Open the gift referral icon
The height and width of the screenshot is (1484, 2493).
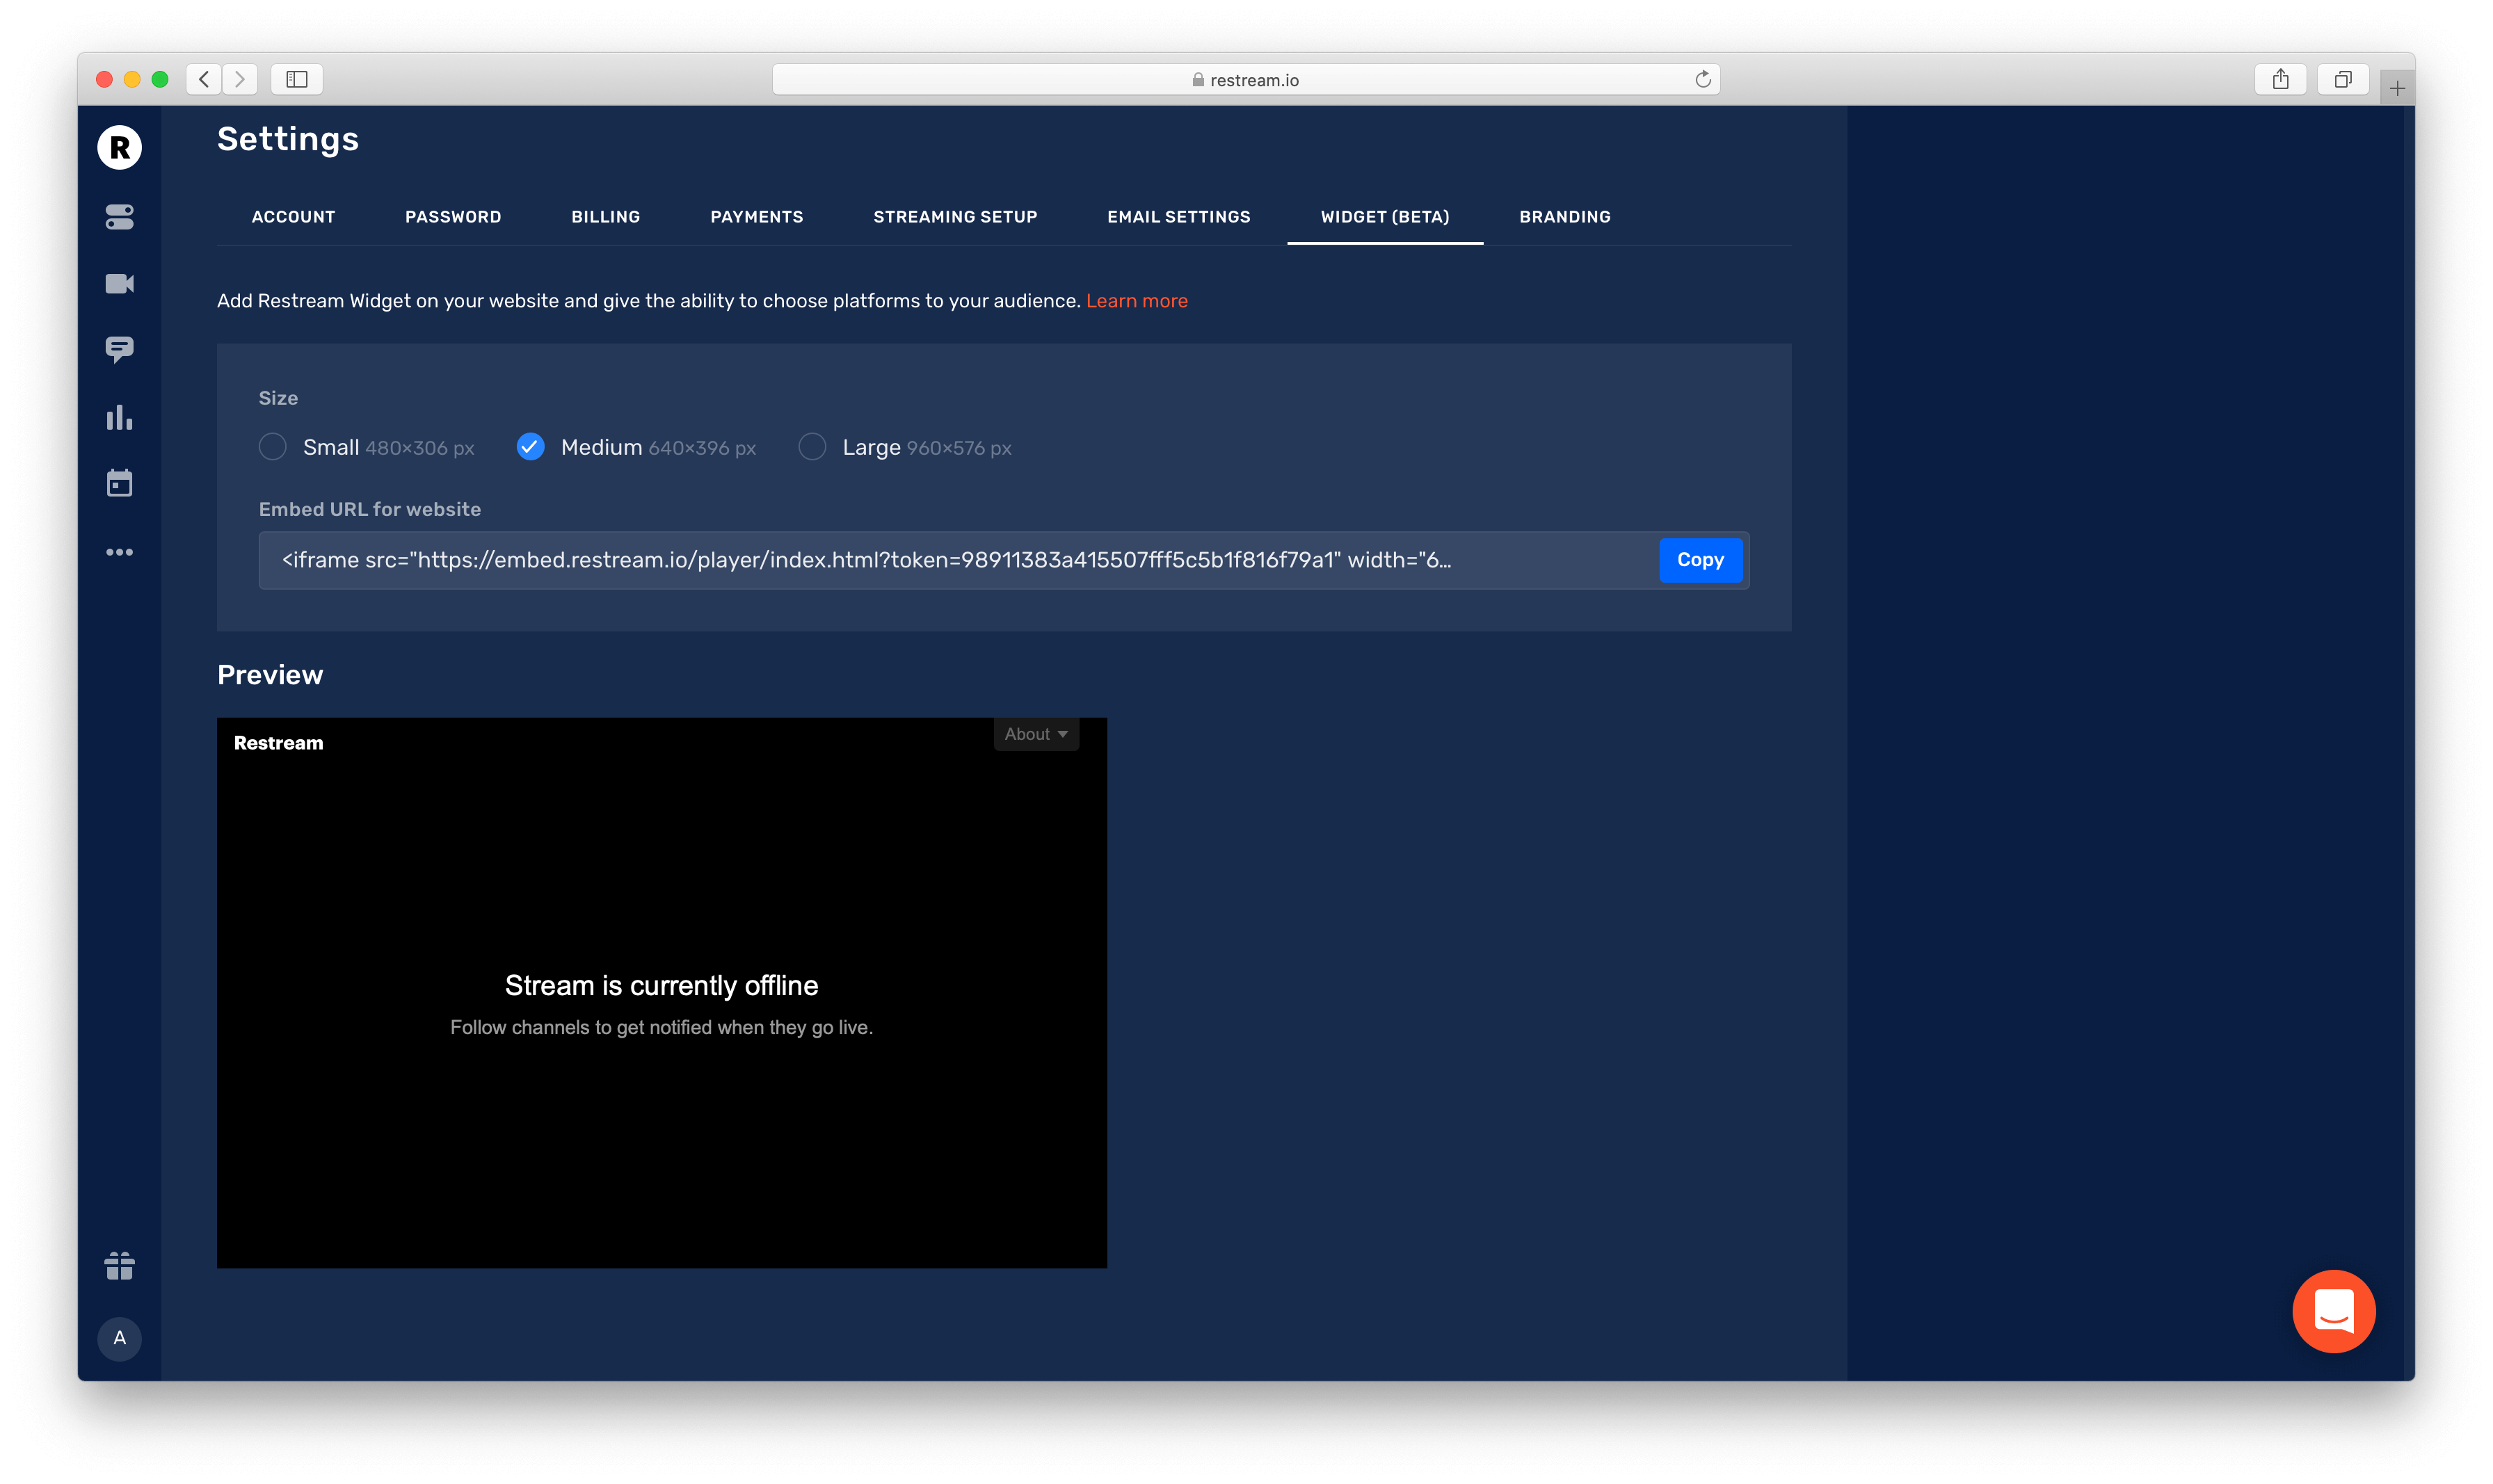[x=119, y=1266]
